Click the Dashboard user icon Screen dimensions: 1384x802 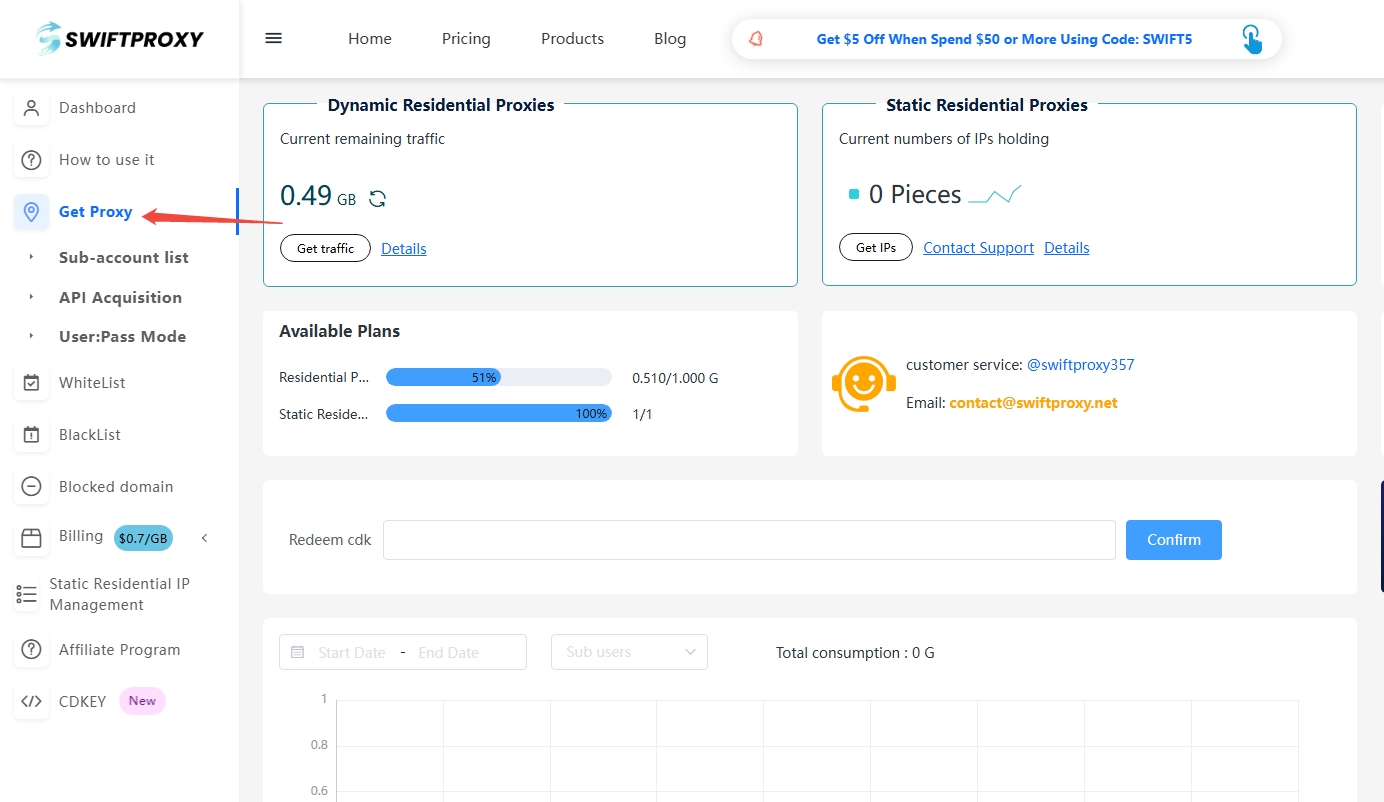(x=31, y=108)
